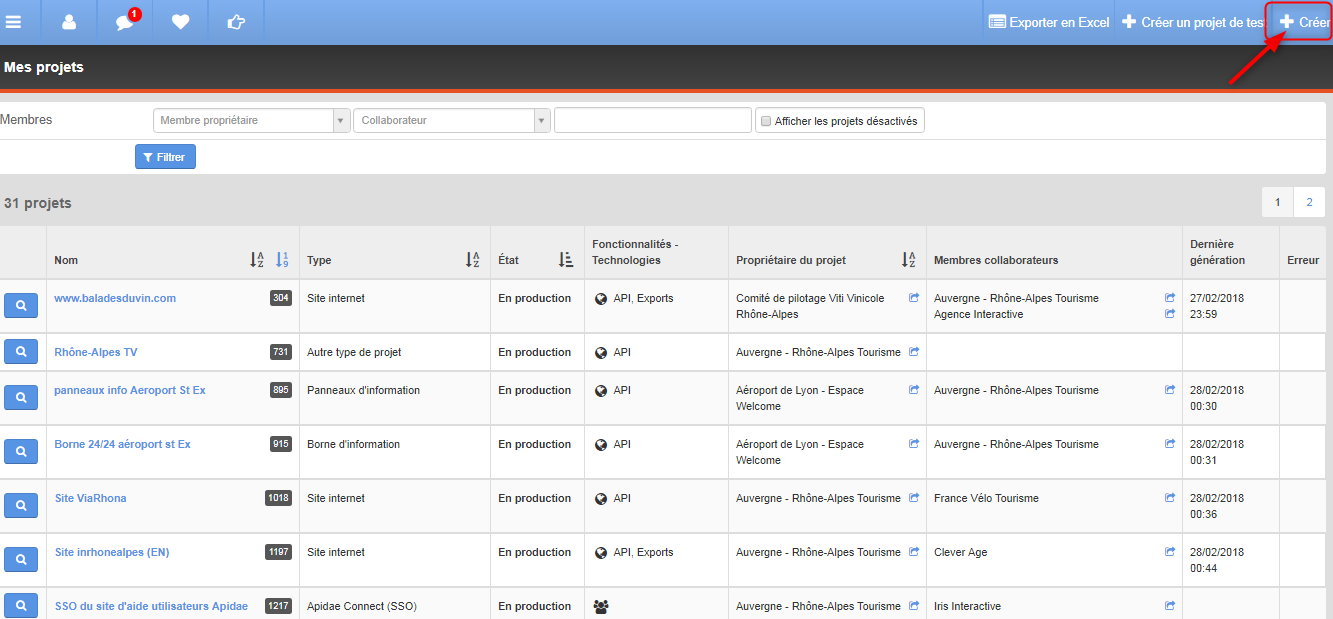Open the hamburger main menu
The height and width of the screenshot is (619, 1333).
(14, 22)
